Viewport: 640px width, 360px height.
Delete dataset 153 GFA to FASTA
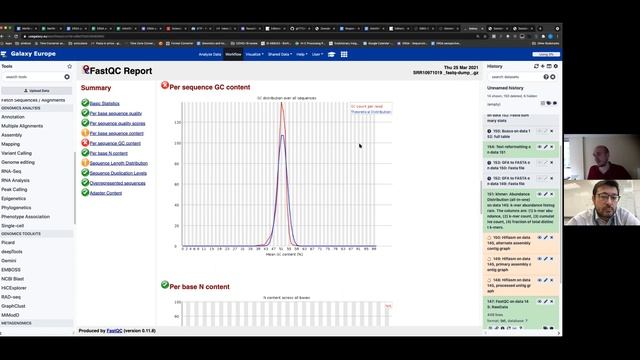[x=552, y=162]
